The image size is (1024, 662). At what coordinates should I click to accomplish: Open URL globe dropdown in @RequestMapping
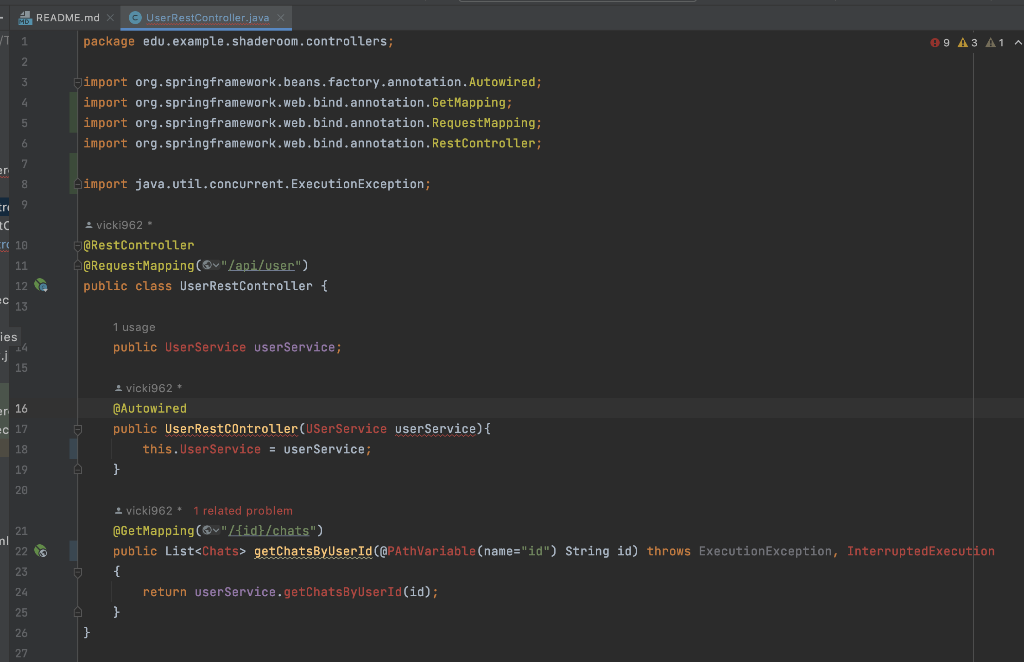click(210, 265)
